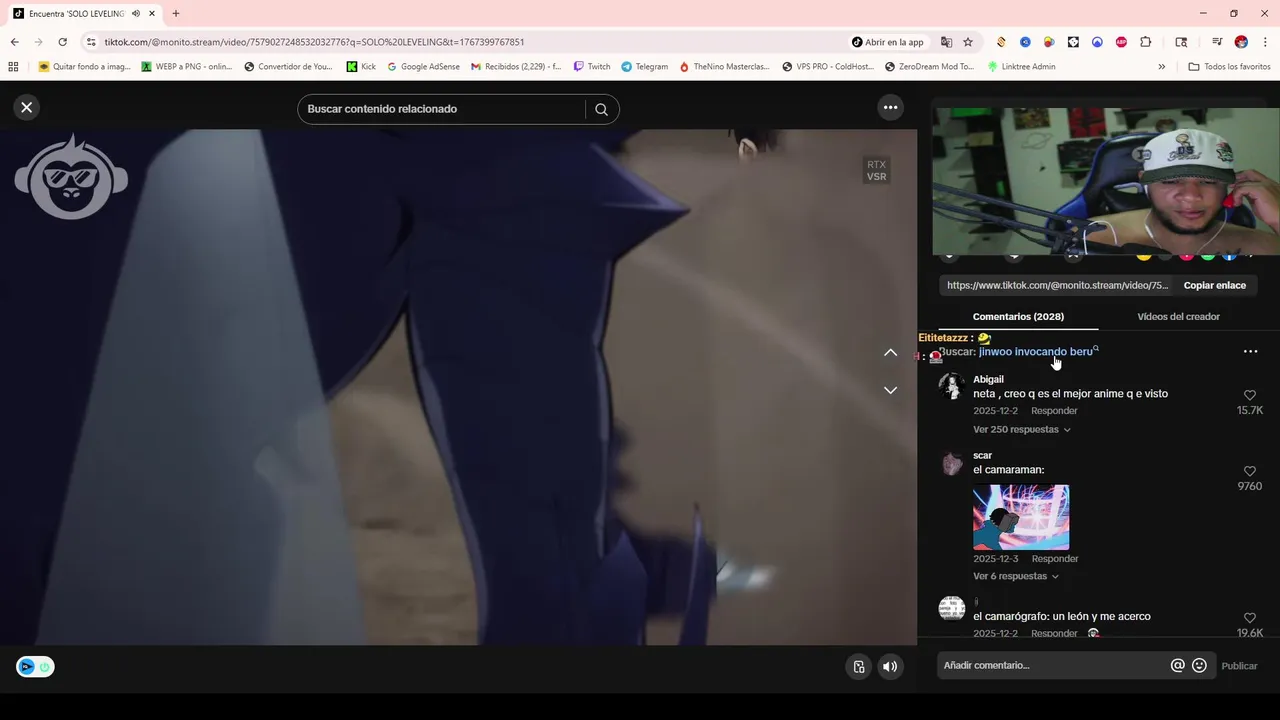1280x720 pixels.
Task: Open the 'Telegram' bookmark
Action: coord(644,67)
